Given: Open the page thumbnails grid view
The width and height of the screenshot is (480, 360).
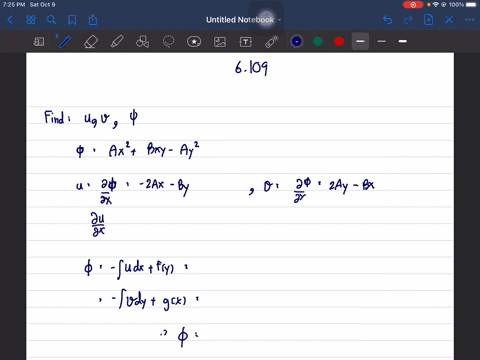Looking at the screenshot, I should [31, 20].
